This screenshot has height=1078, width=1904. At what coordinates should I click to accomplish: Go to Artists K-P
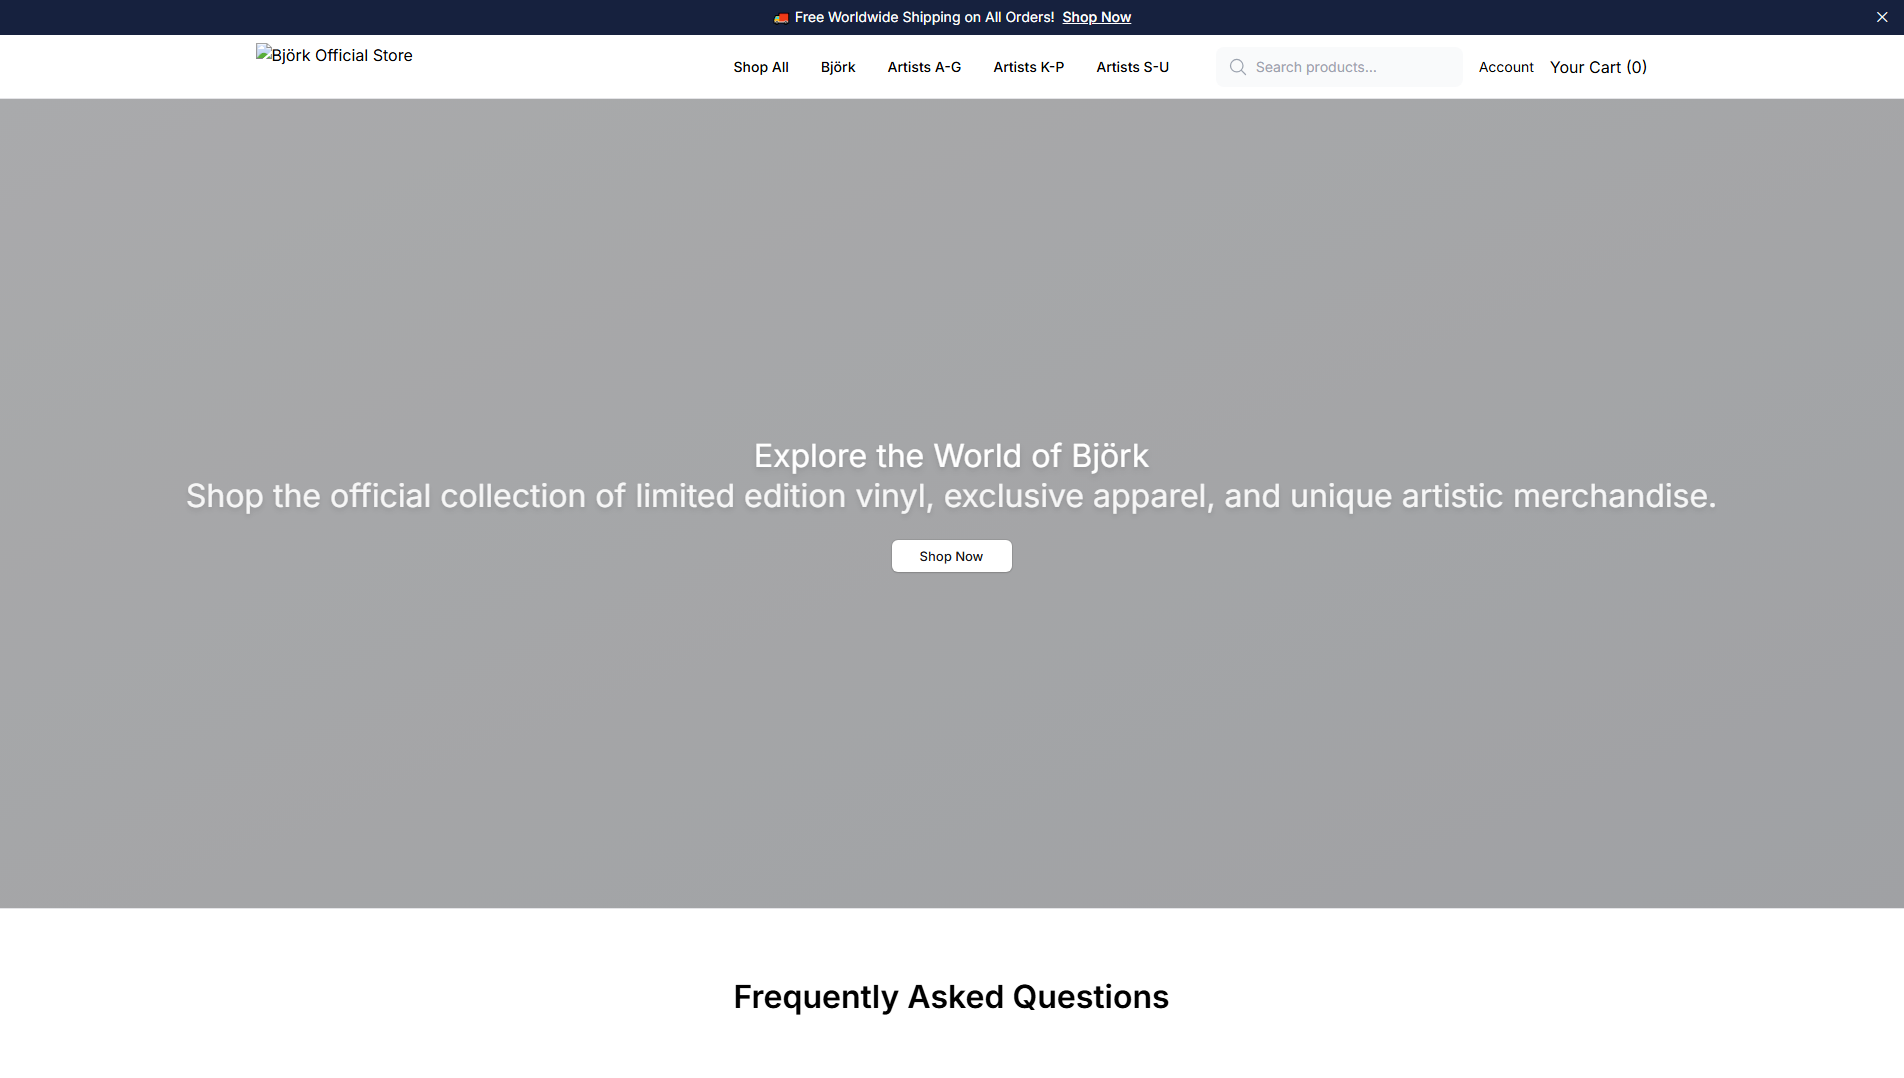point(1028,67)
